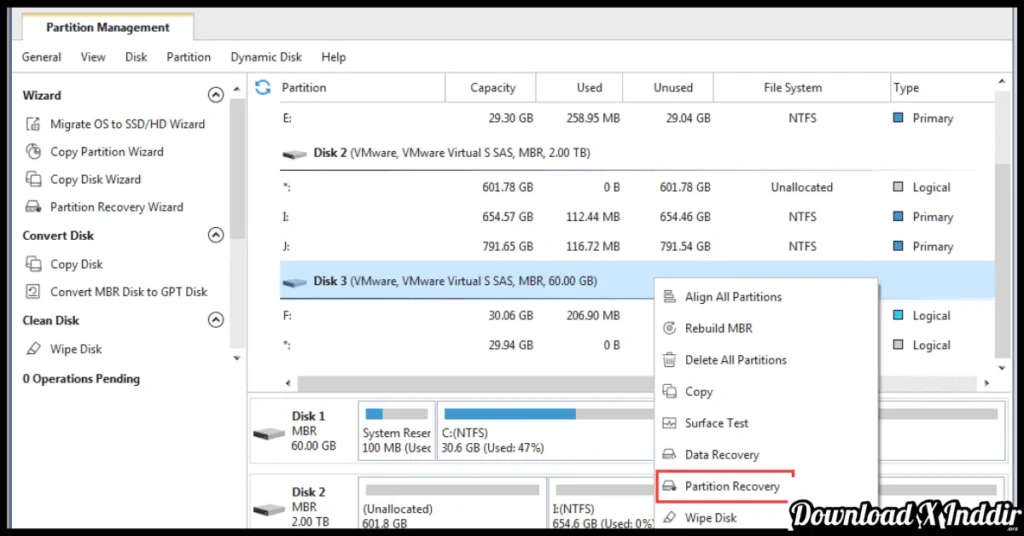Click the horizontal scrollbar left arrow
The height and width of the screenshot is (536, 1024).
[x=288, y=383]
